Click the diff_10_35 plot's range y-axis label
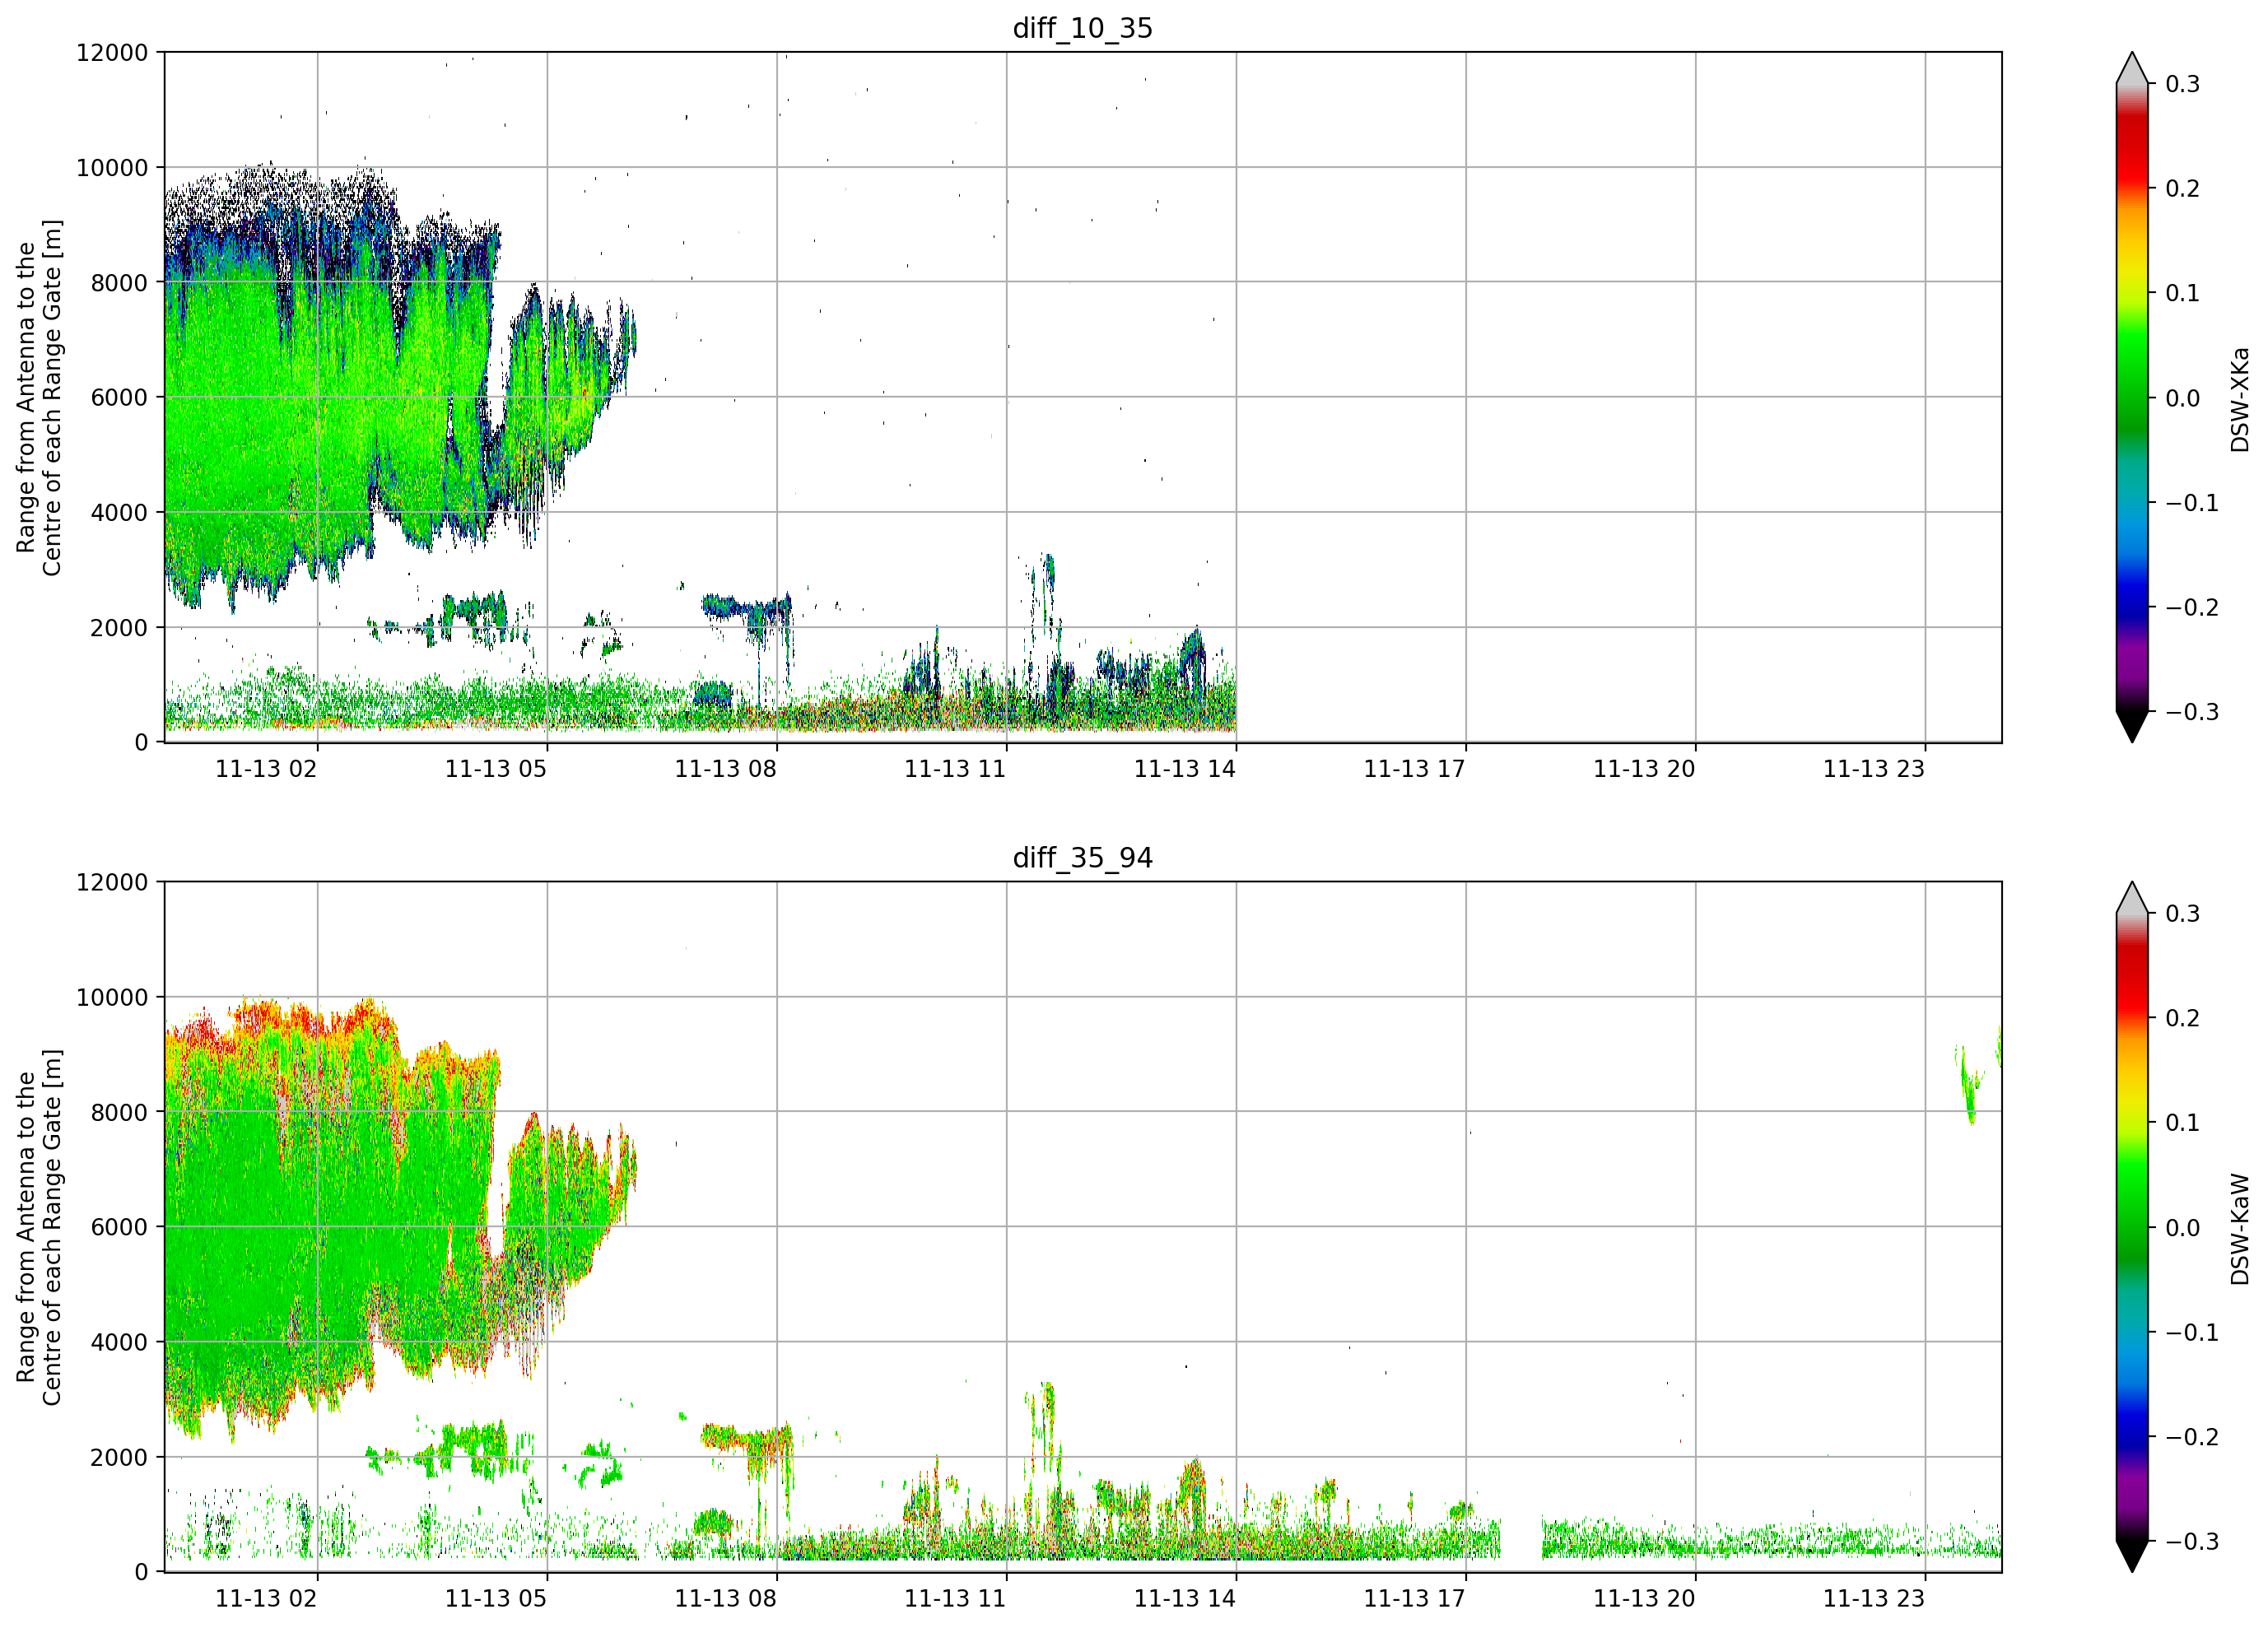Viewport: 2268px width, 1628px height. point(39,397)
